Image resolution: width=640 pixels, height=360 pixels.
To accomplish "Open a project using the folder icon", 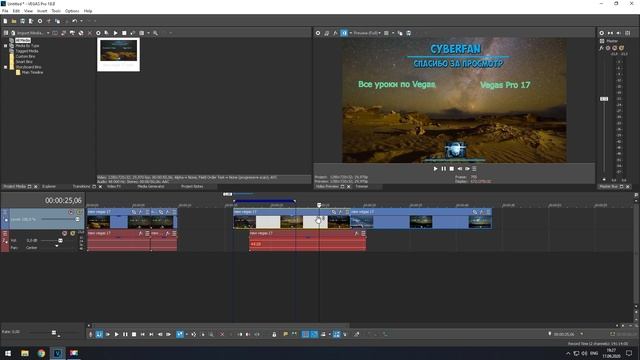I will 14,21.
